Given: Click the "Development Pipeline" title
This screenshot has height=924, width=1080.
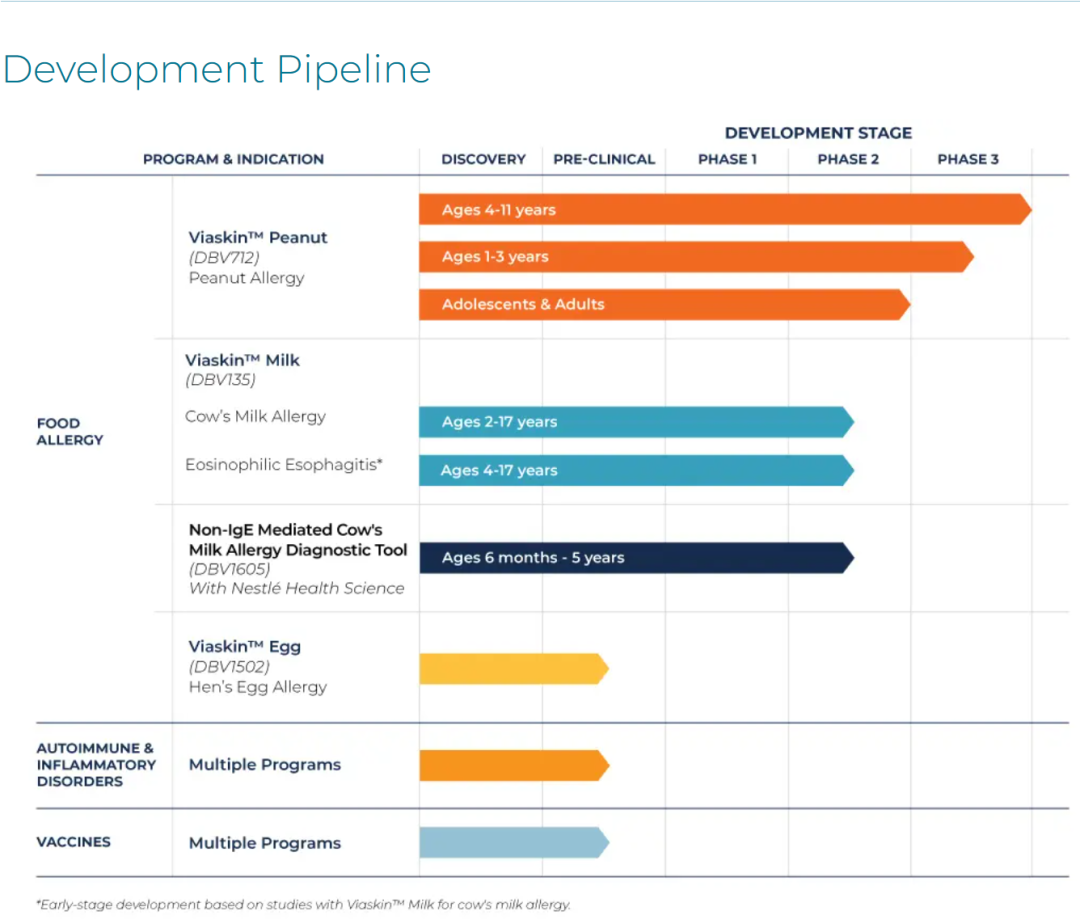Looking at the screenshot, I should tap(217, 70).
